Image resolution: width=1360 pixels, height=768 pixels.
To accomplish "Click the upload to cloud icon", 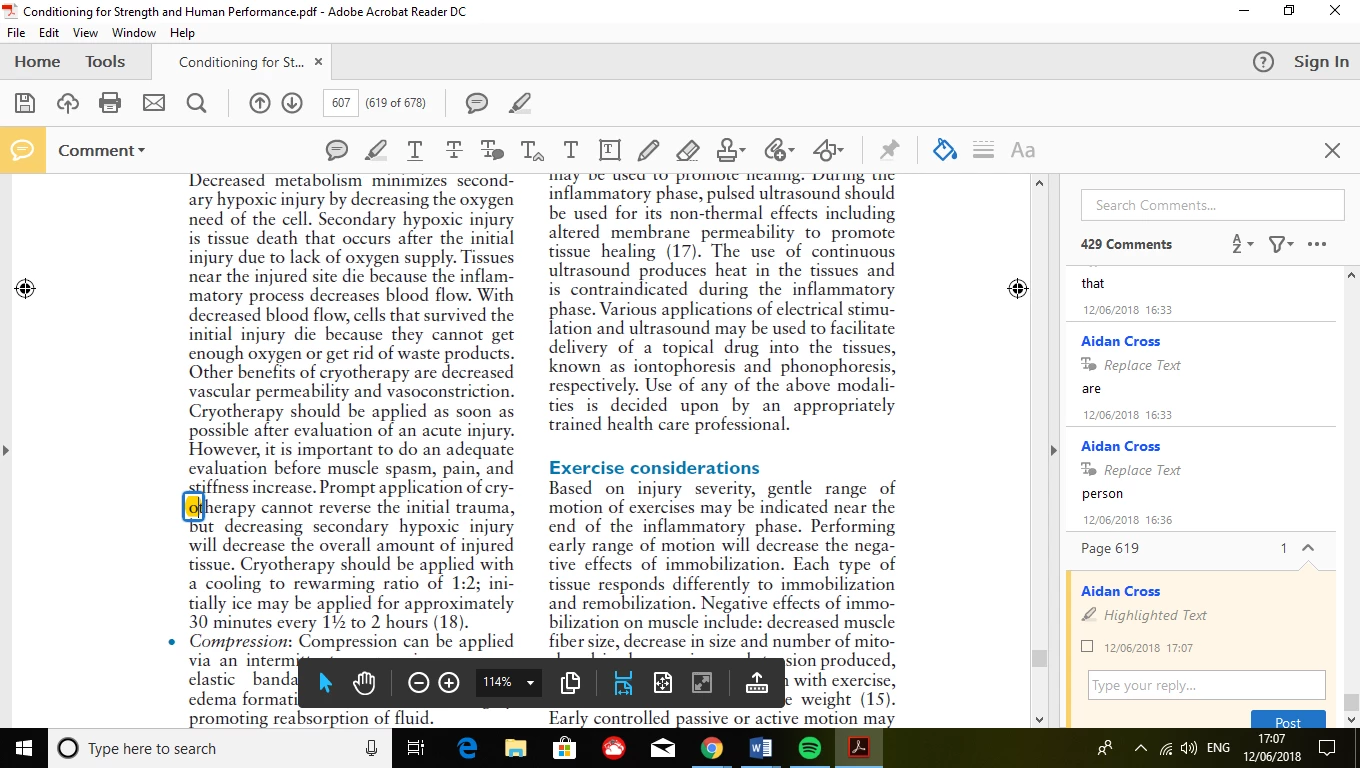I will coord(68,103).
